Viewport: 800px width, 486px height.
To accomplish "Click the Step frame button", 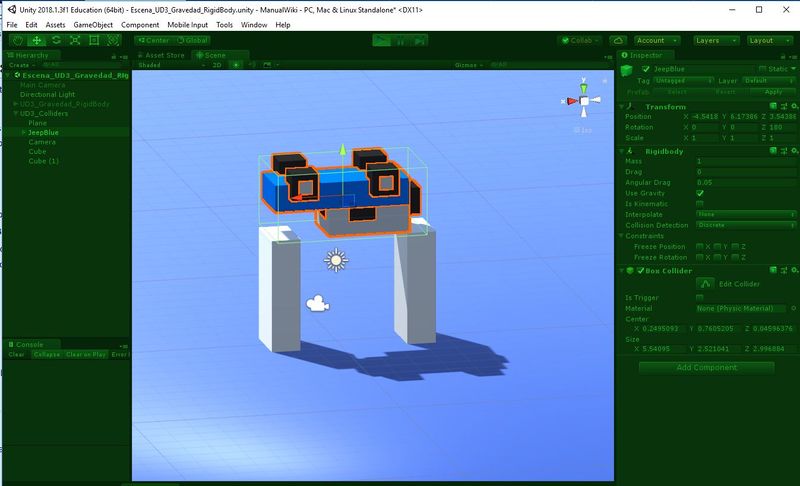I will pyautogui.click(x=419, y=41).
